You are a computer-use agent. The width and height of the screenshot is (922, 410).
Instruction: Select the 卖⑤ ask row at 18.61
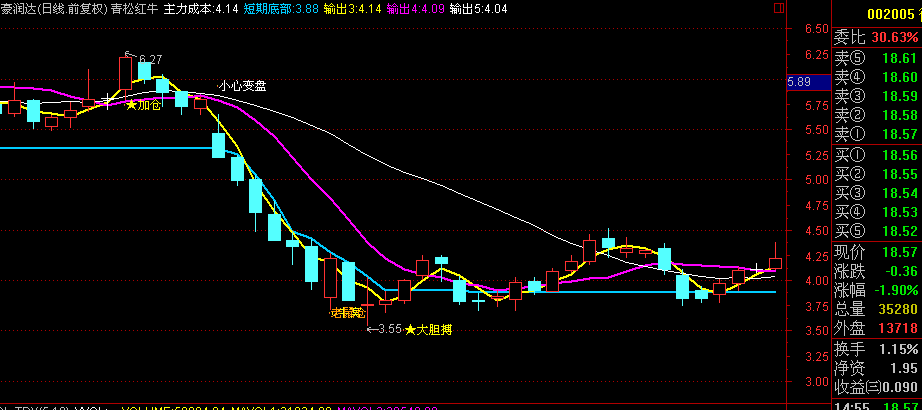877,59
